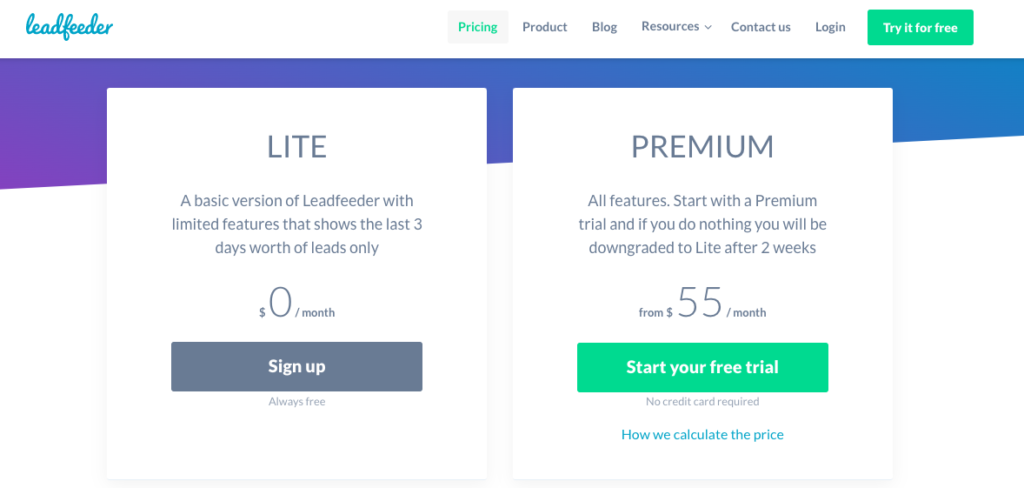Click the Try it for free button
The height and width of the screenshot is (488, 1024).
pos(920,27)
